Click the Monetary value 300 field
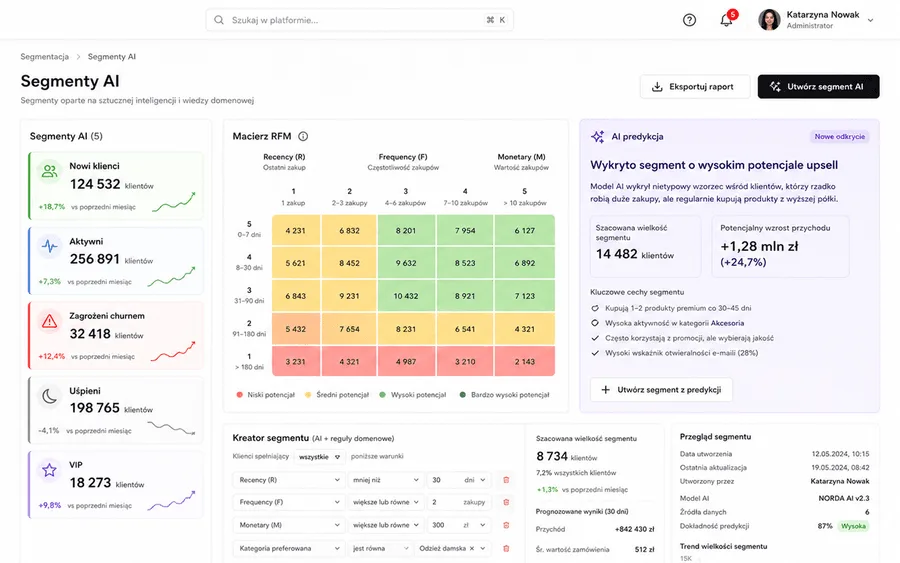The height and width of the screenshot is (563, 900). pos(443,525)
